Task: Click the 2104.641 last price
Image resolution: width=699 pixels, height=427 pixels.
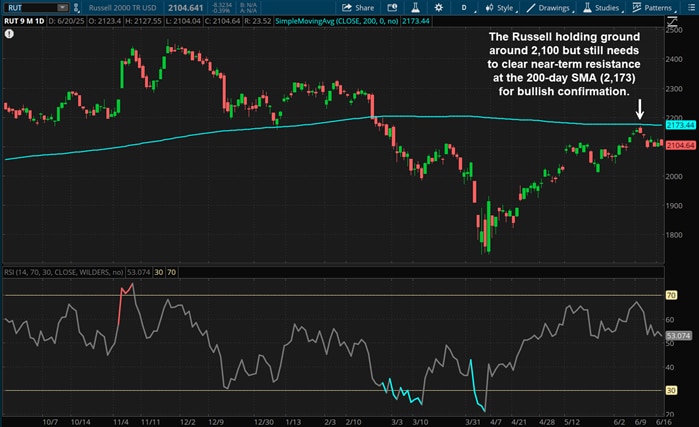Action: tap(185, 8)
